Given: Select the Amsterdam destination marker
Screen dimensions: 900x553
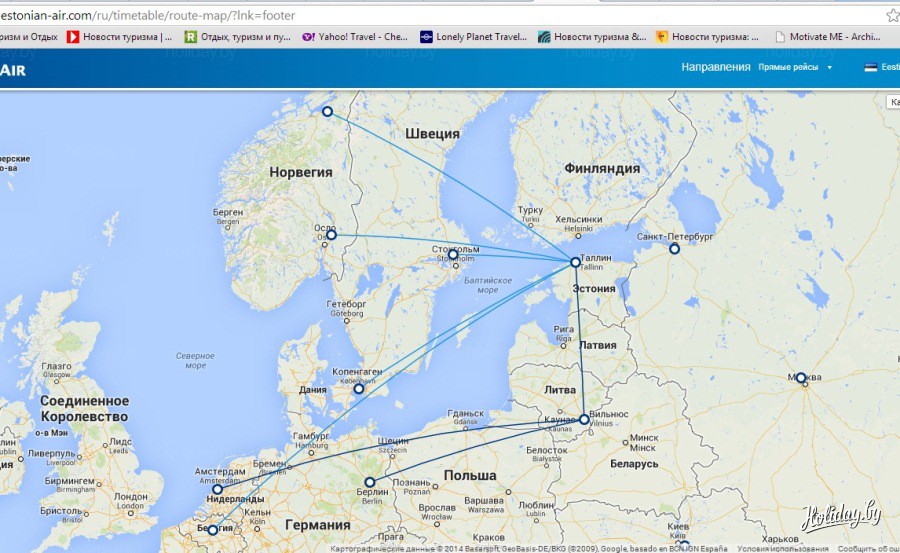Looking at the screenshot, I should [x=218, y=489].
